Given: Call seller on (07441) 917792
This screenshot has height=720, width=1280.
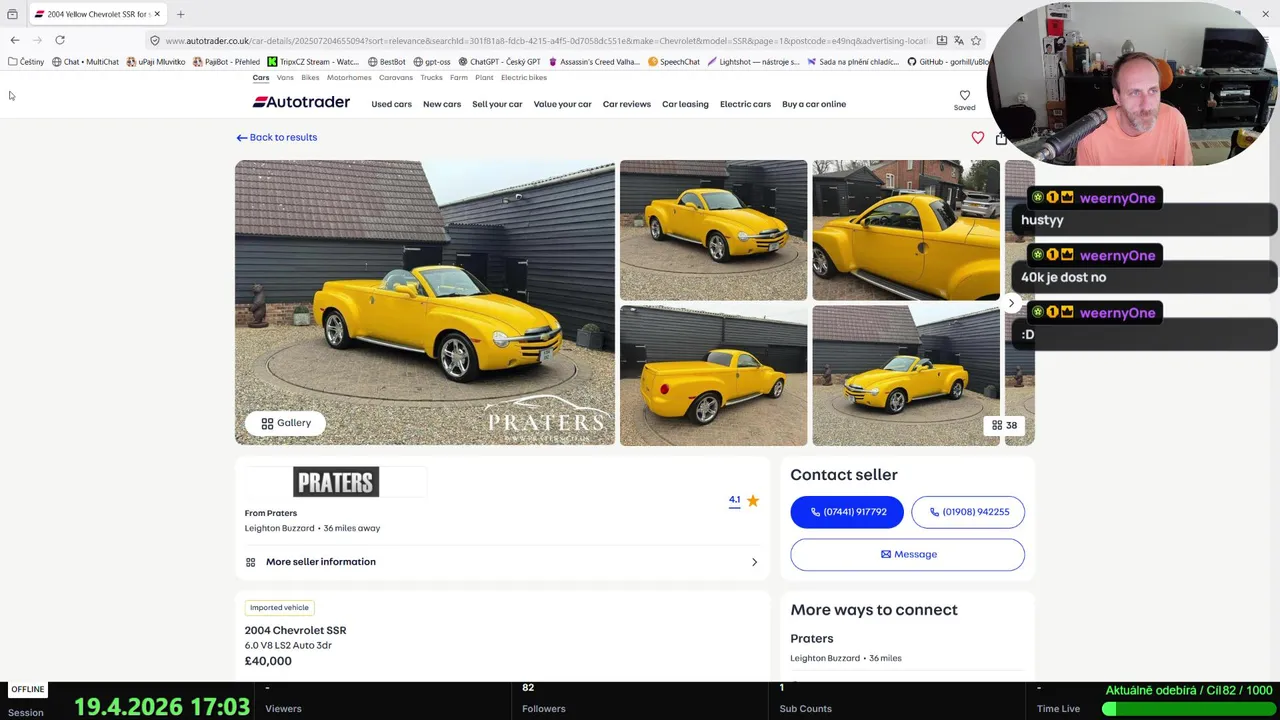Looking at the screenshot, I should coord(847,512).
